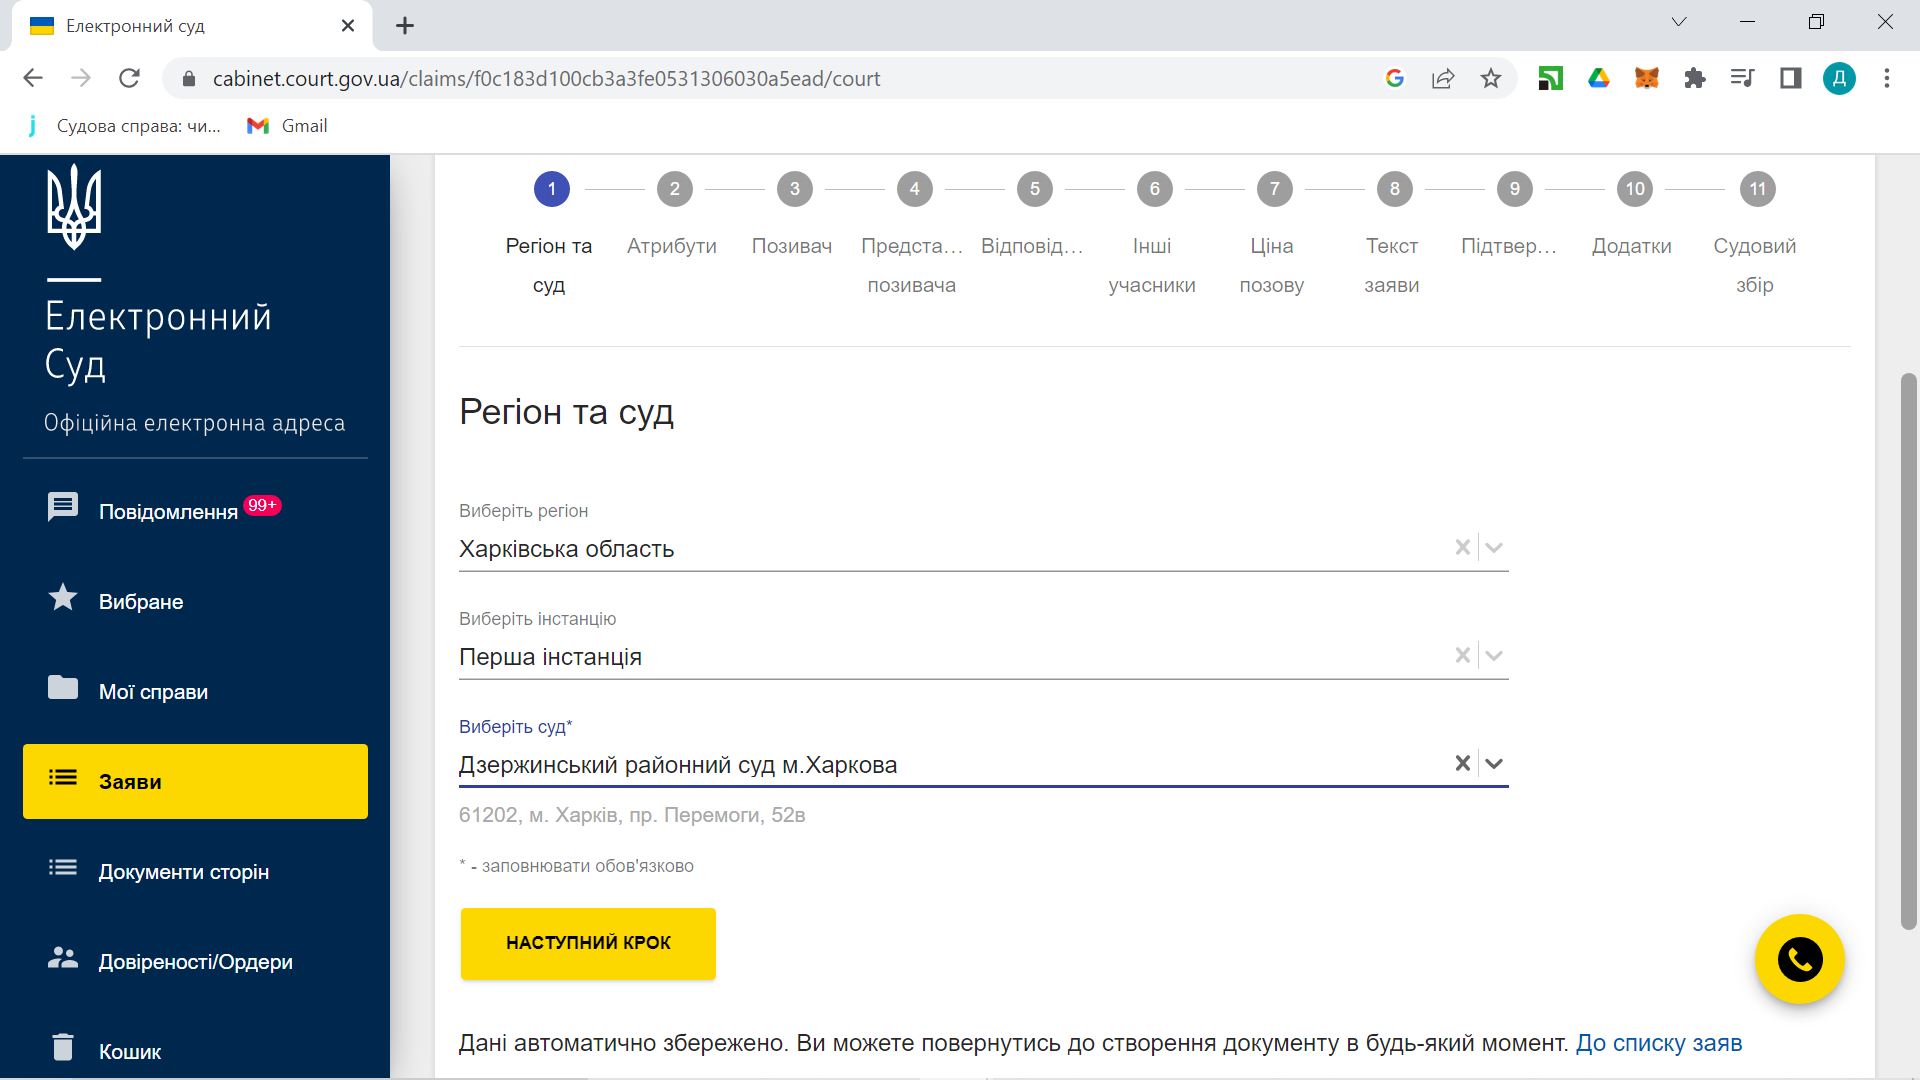Open Кошик trash section
Image resolution: width=1920 pixels, height=1080 pixels.
click(129, 1051)
